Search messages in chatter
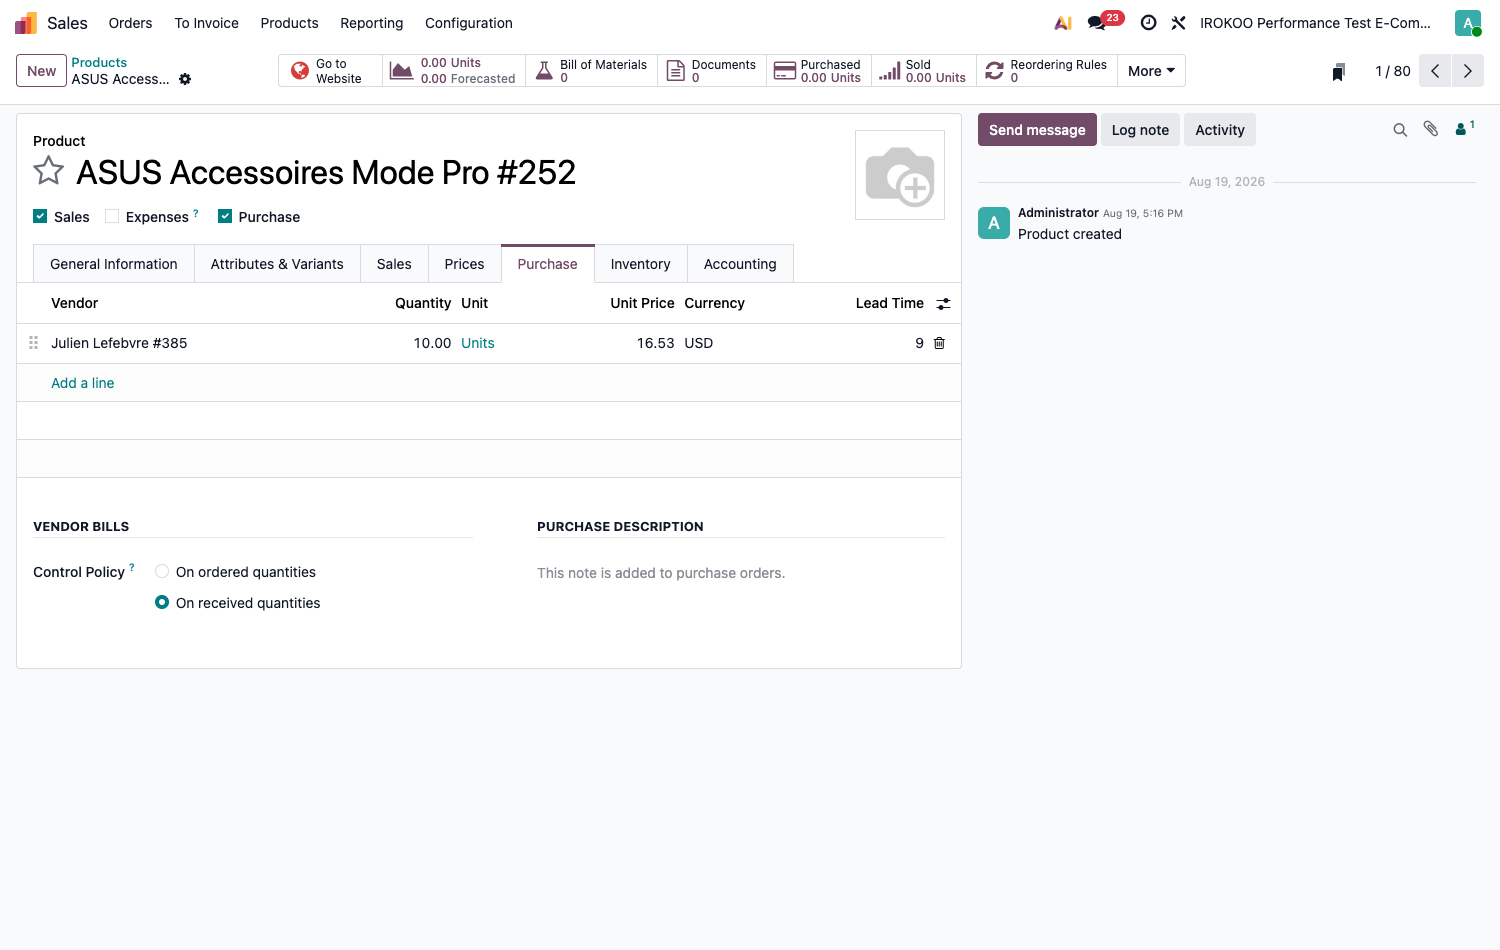The height and width of the screenshot is (950, 1500). pos(1400,130)
